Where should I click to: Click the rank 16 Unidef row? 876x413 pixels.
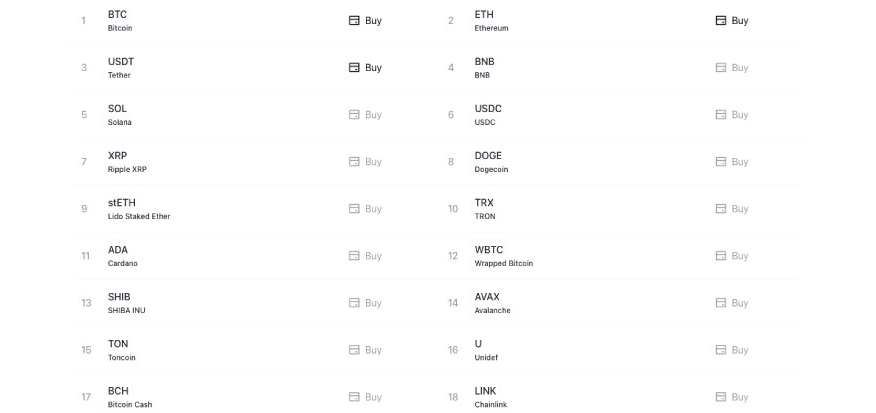(x=485, y=349)
